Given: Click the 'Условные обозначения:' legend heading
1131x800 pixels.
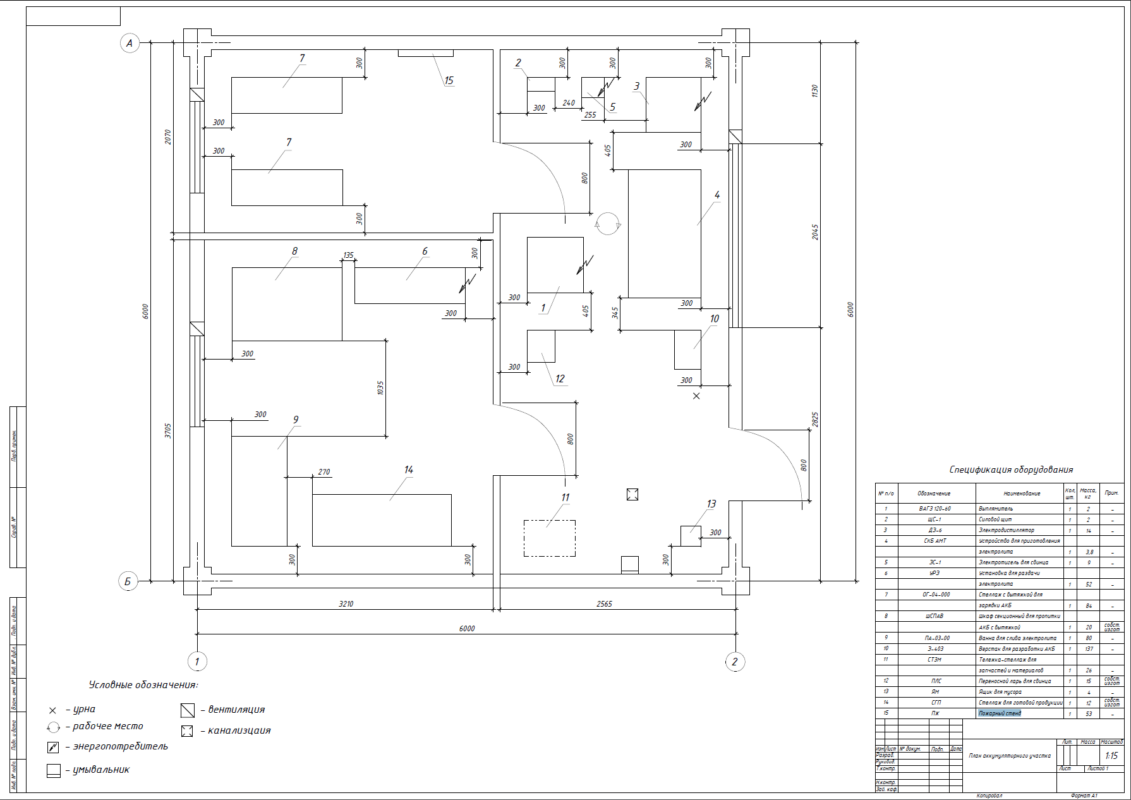Looking at the screenshot, I should (x=144, y=685).
